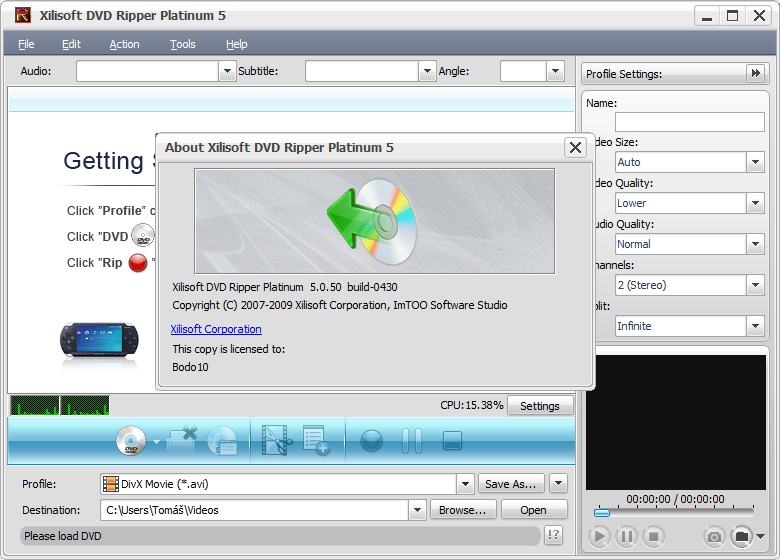Screen dimensions: 780x560
Task: Expand the Audio dropdown
Action: point(227,71)
